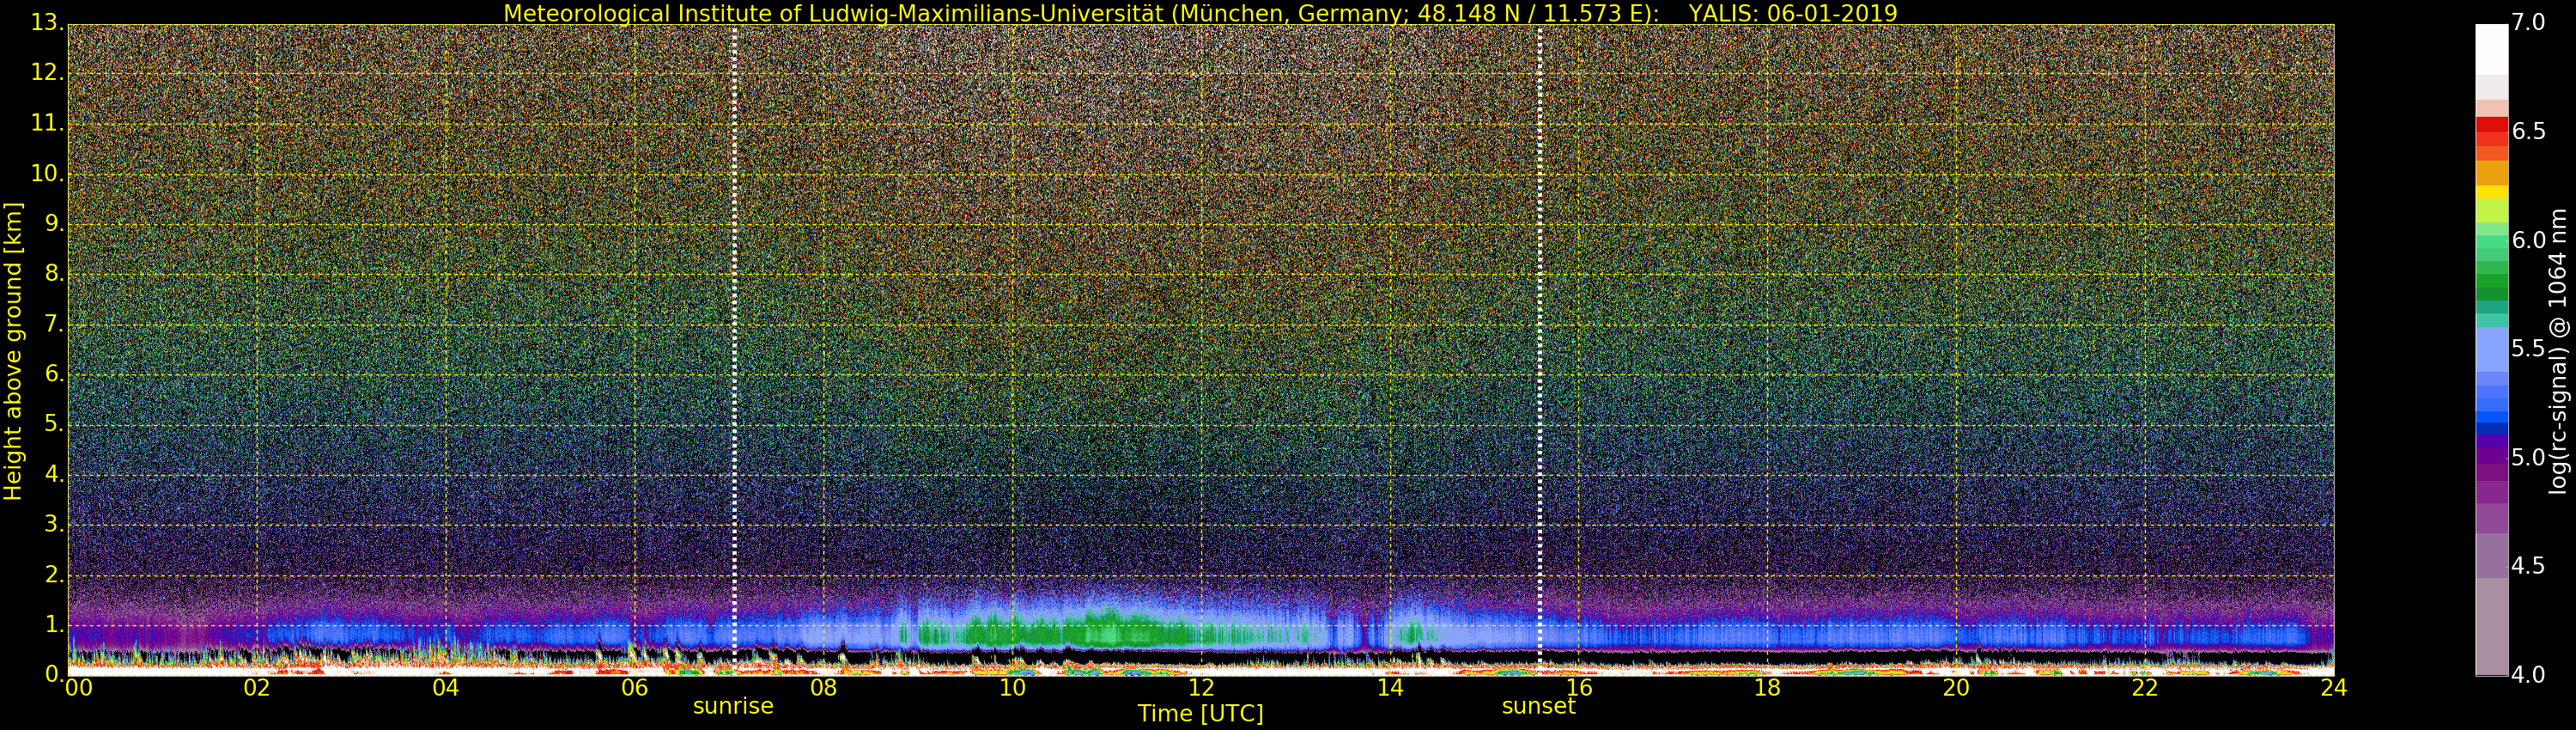Click the "6." tick on the height axis
The image size is (2576, 730).
[53, 374]
